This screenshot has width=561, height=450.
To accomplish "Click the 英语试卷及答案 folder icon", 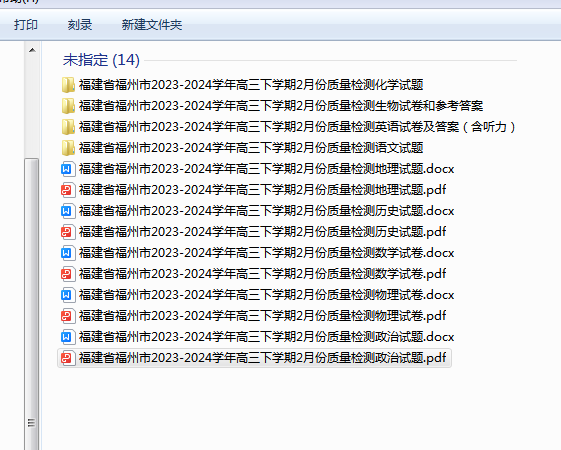I will coord(68,127).
